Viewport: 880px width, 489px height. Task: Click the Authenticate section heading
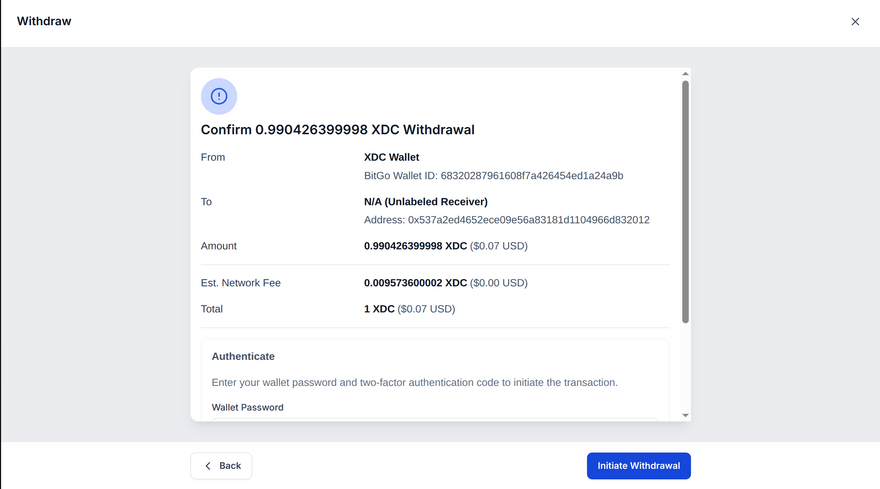(x=243, y=356)
